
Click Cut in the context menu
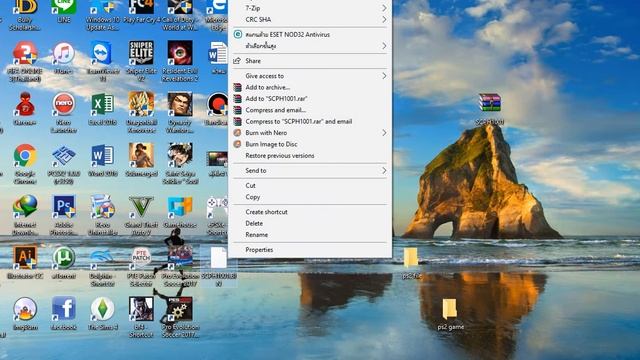tap(310, 186)
